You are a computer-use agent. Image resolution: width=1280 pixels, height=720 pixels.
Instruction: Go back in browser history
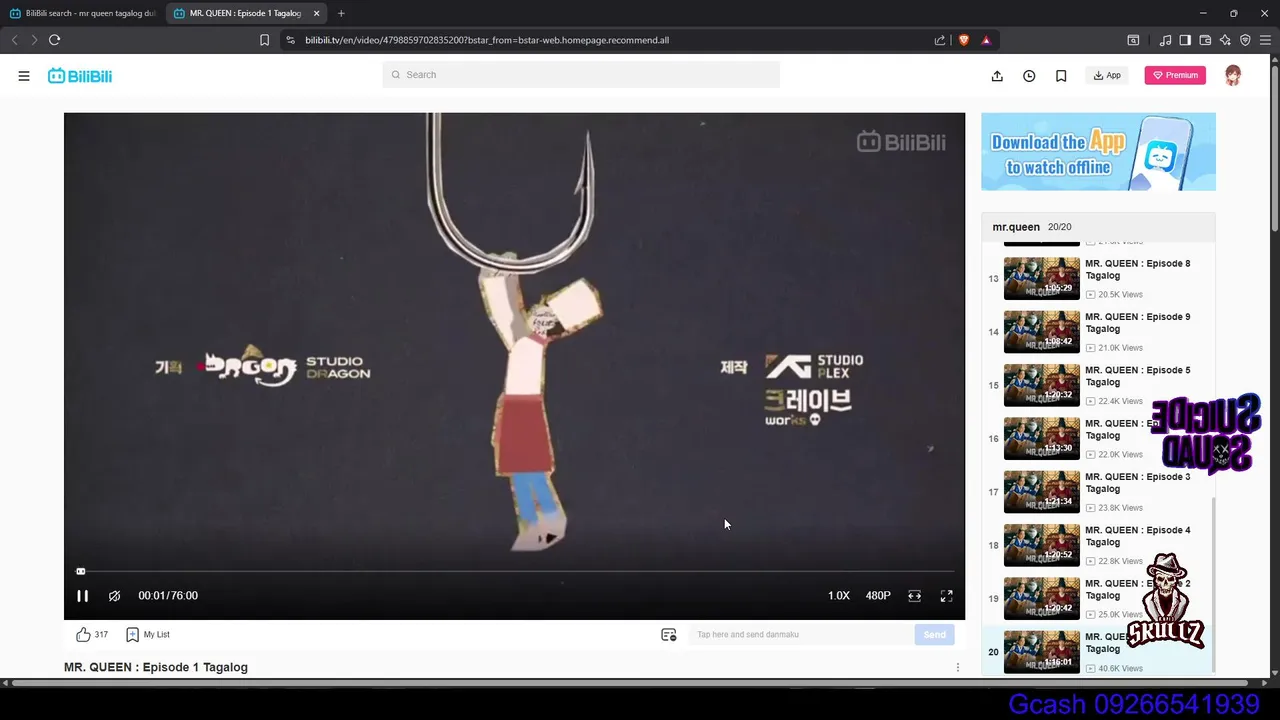click(x=14, y=40)
